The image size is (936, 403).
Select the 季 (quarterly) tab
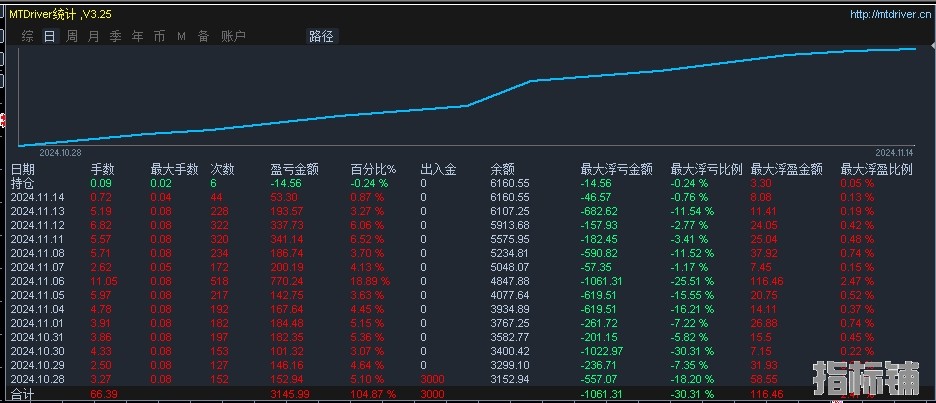pyautogui.click(x=115, y=36)
